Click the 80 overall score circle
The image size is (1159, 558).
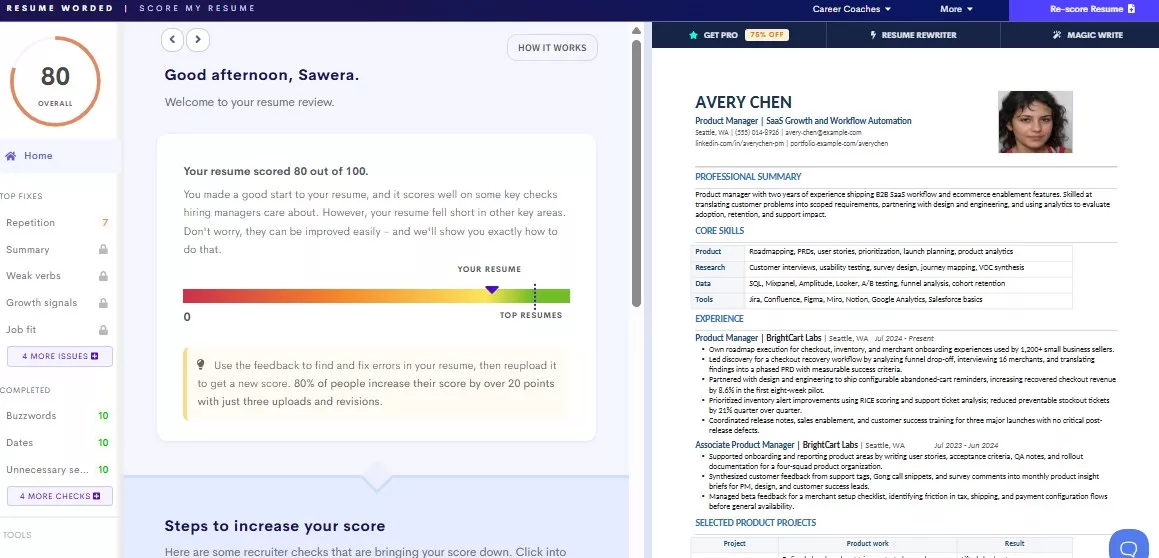coord(55,81)
